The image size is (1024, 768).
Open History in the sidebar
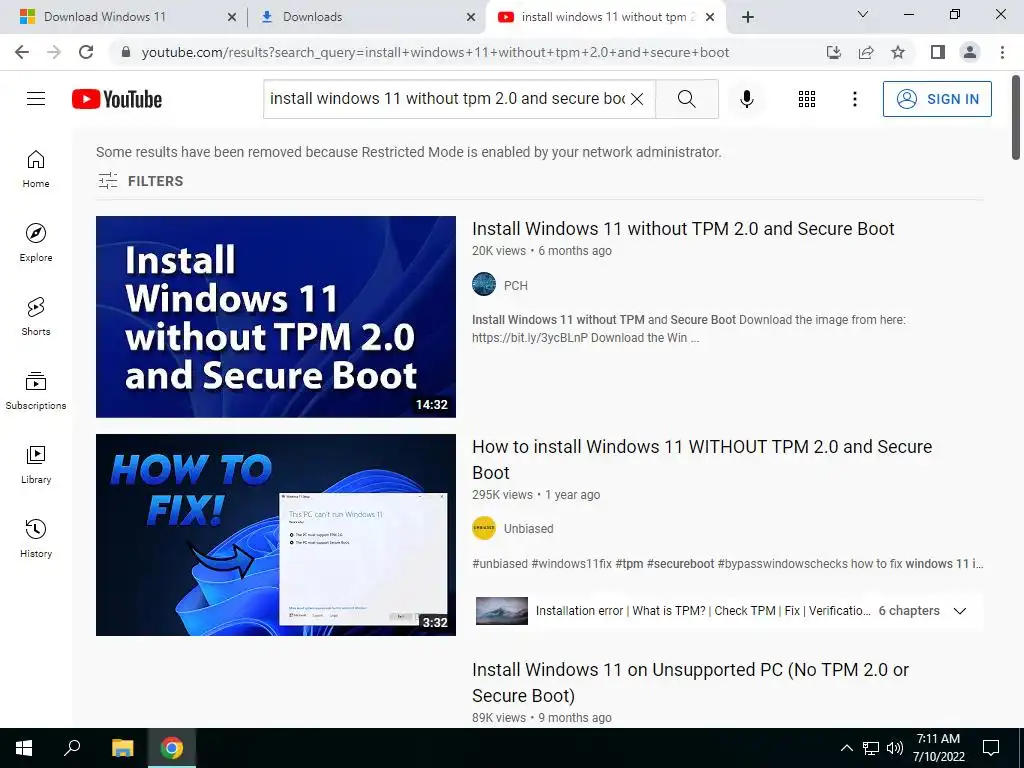point(36,538)
